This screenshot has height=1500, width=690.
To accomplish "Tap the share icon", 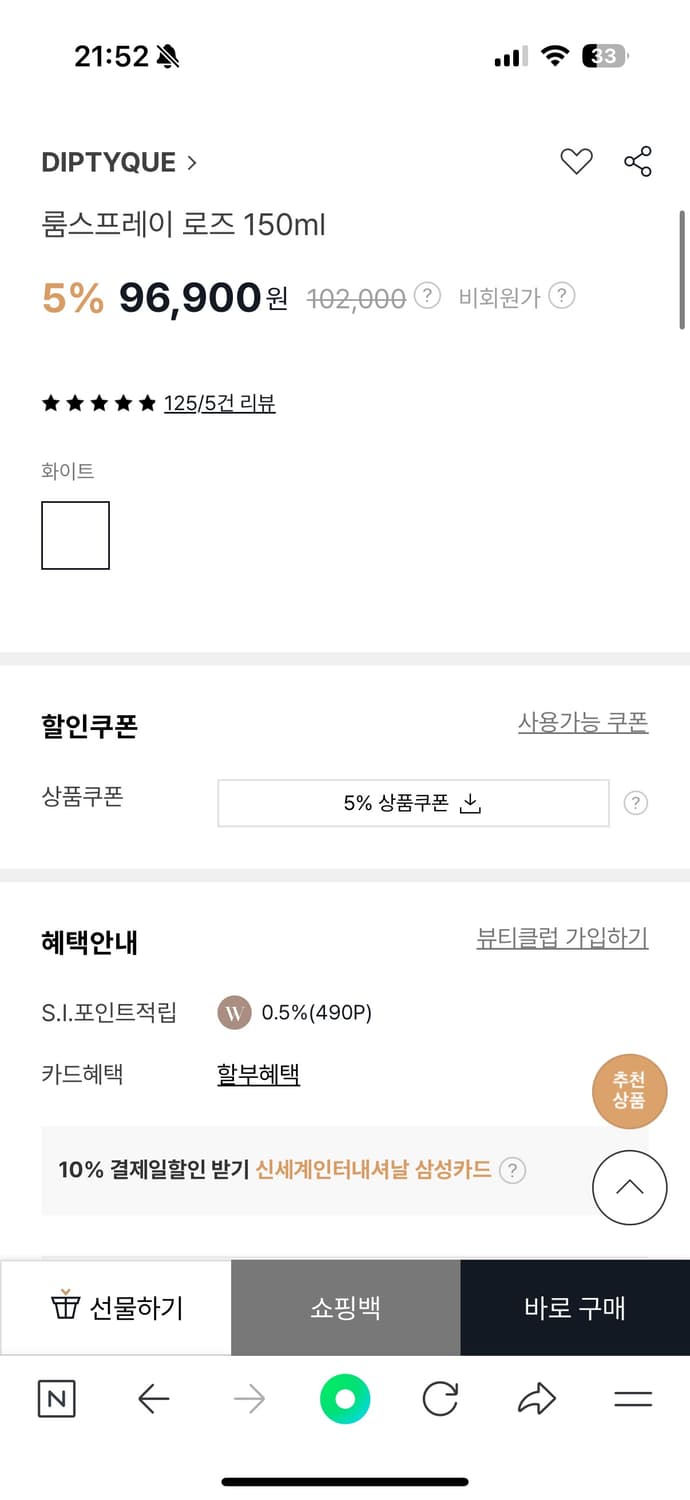I will [x=637, y=162].
